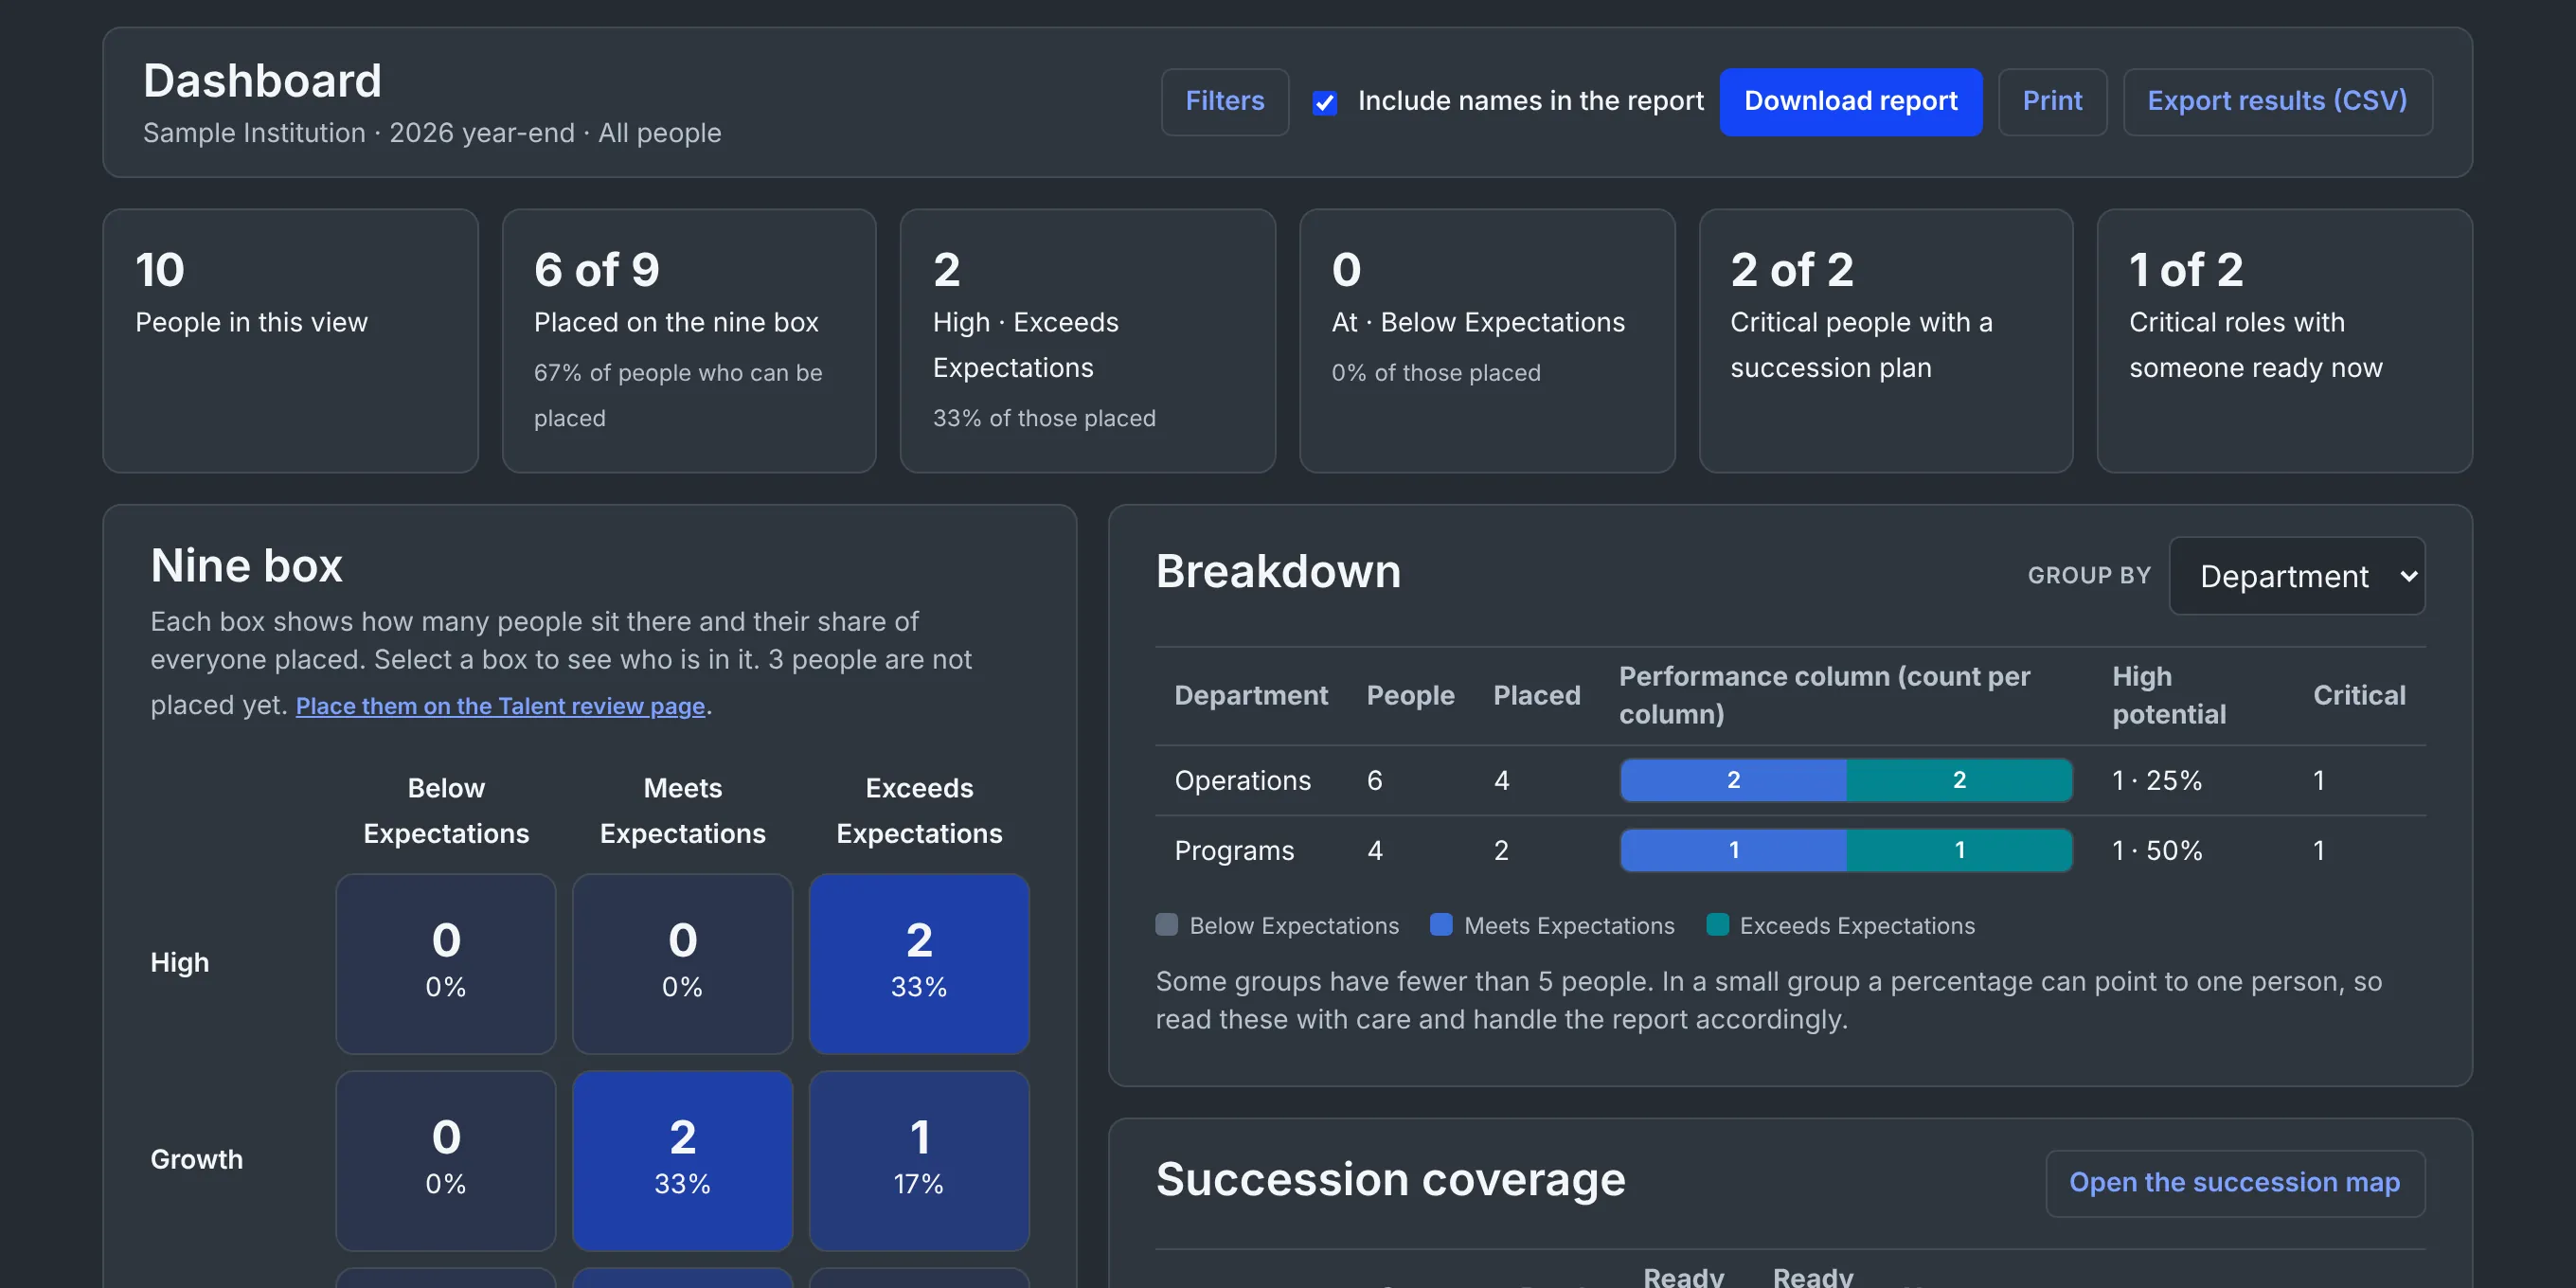
Task: Click the High potential column header
Action: pyautogui.click(x=2169, y=695)
